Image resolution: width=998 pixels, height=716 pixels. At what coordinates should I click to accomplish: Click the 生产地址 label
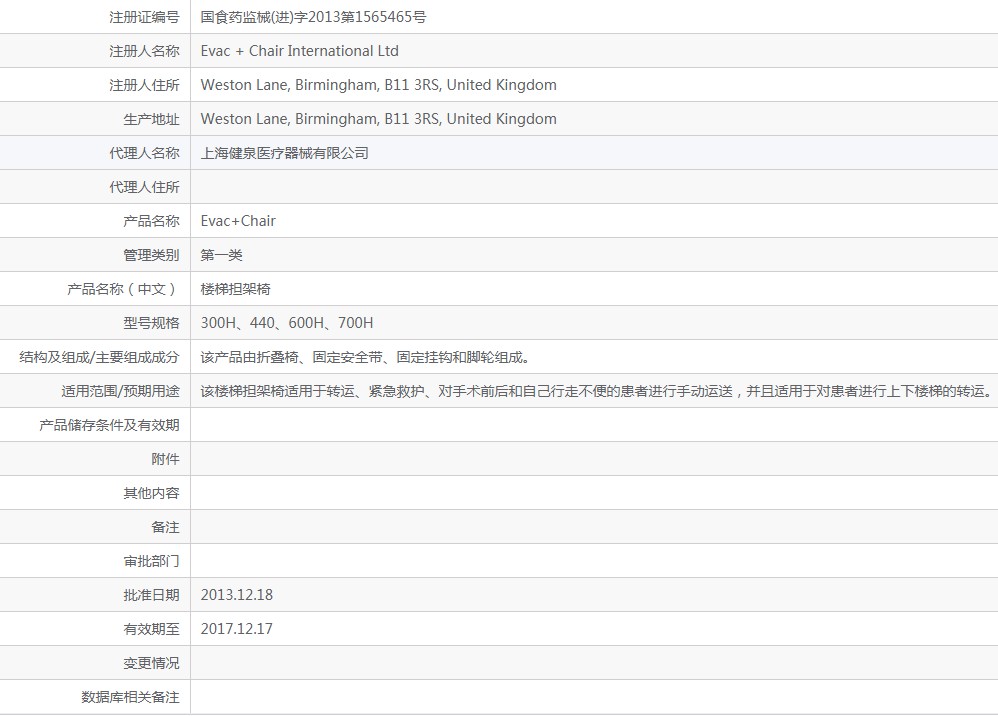[151, 119]
